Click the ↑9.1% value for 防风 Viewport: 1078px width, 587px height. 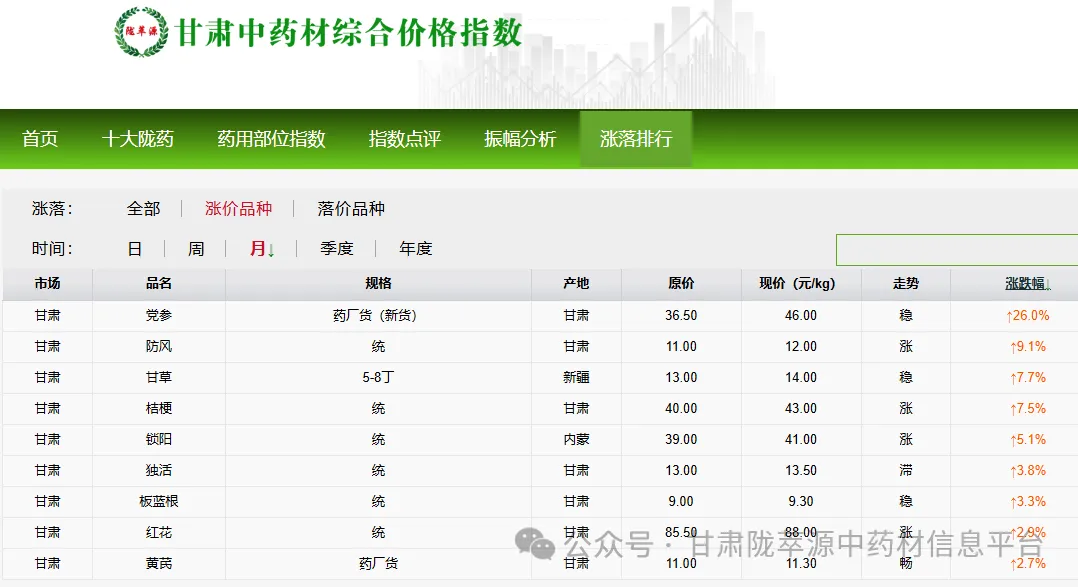coord(1028,346)
